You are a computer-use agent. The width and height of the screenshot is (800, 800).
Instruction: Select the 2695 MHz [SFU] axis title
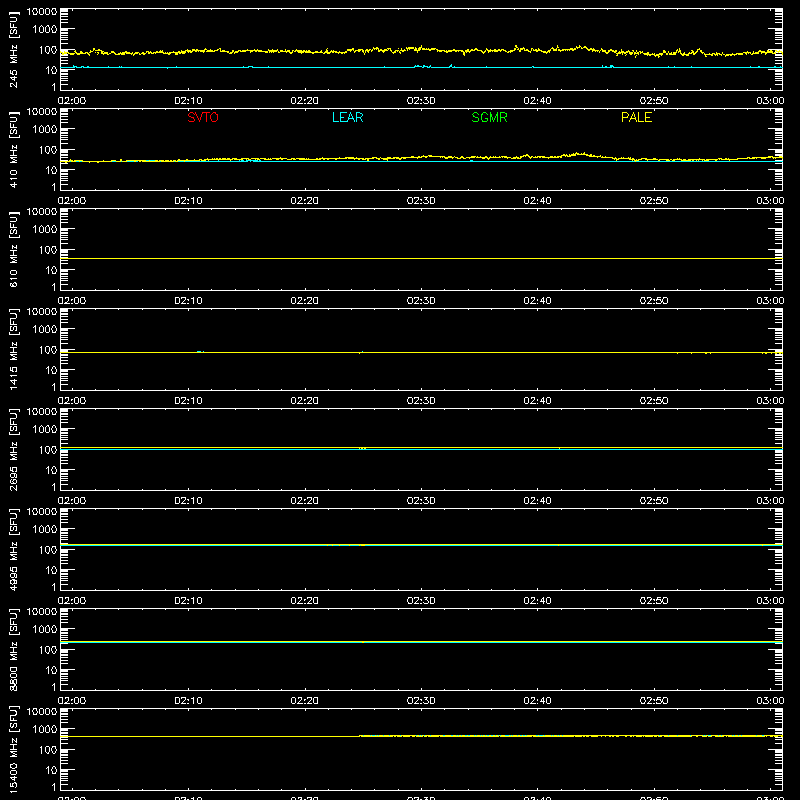pyautogui.click(x=13, y=449)
